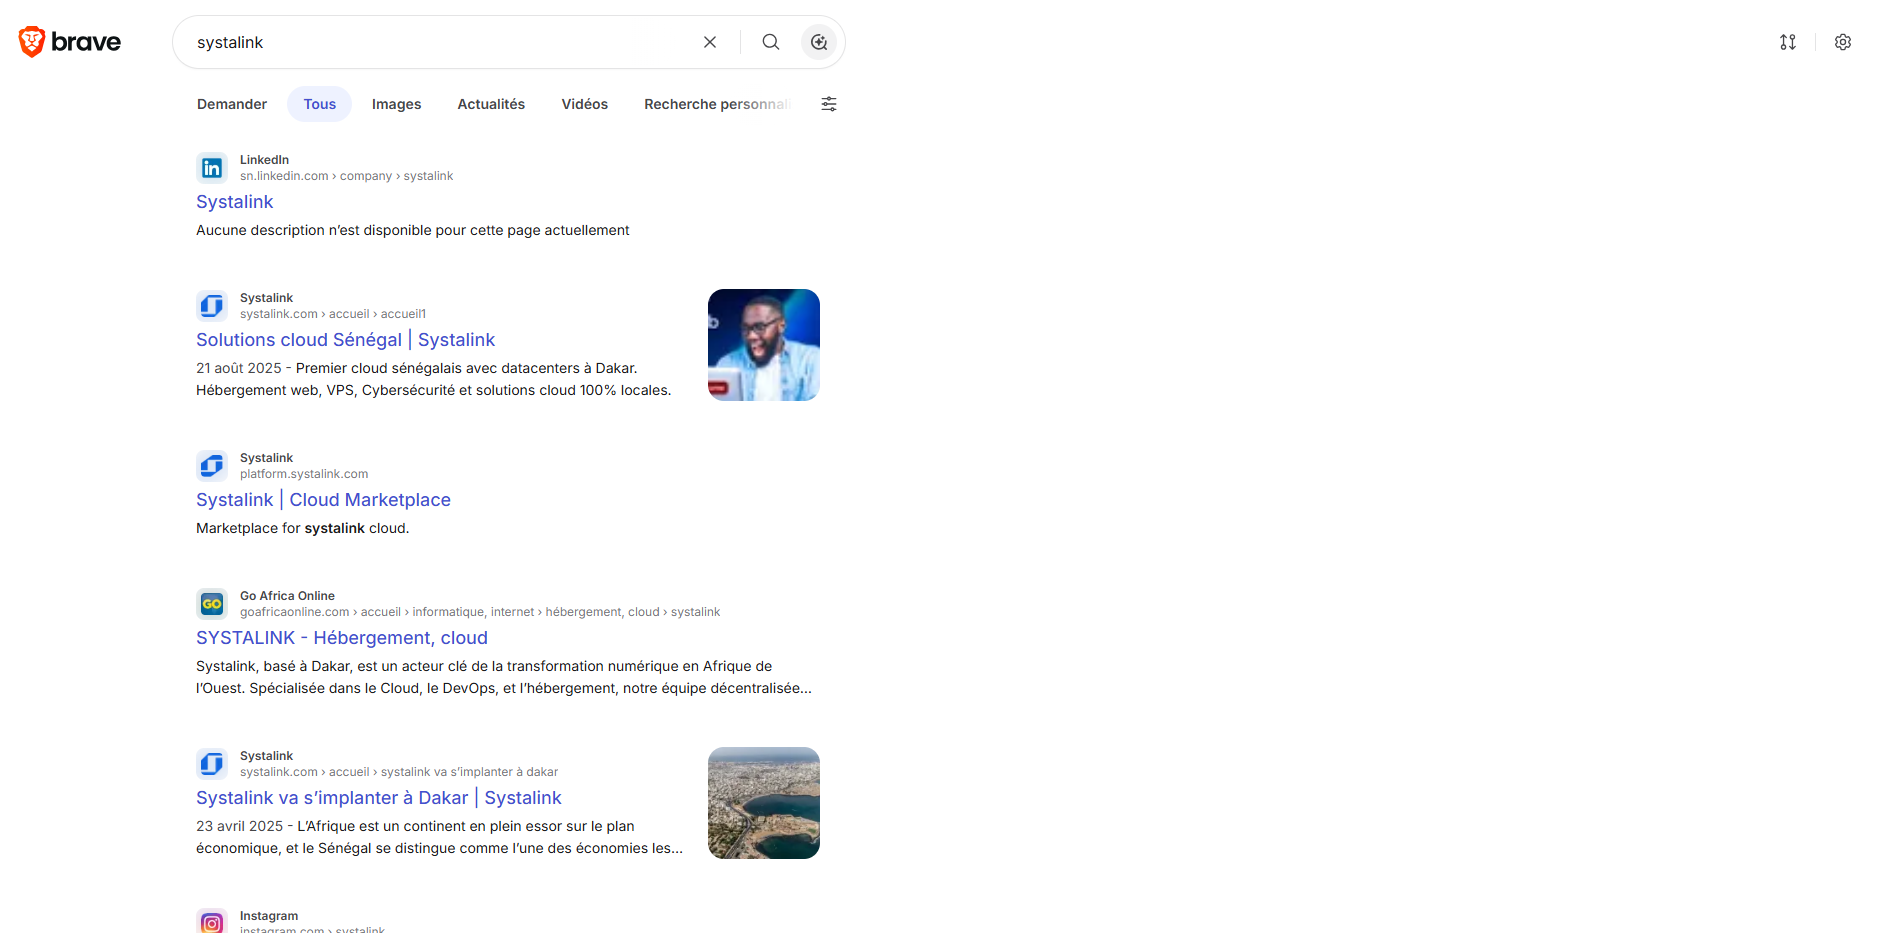Click 'Aucune description n'est disponible' snippet

tap(413, 230)
